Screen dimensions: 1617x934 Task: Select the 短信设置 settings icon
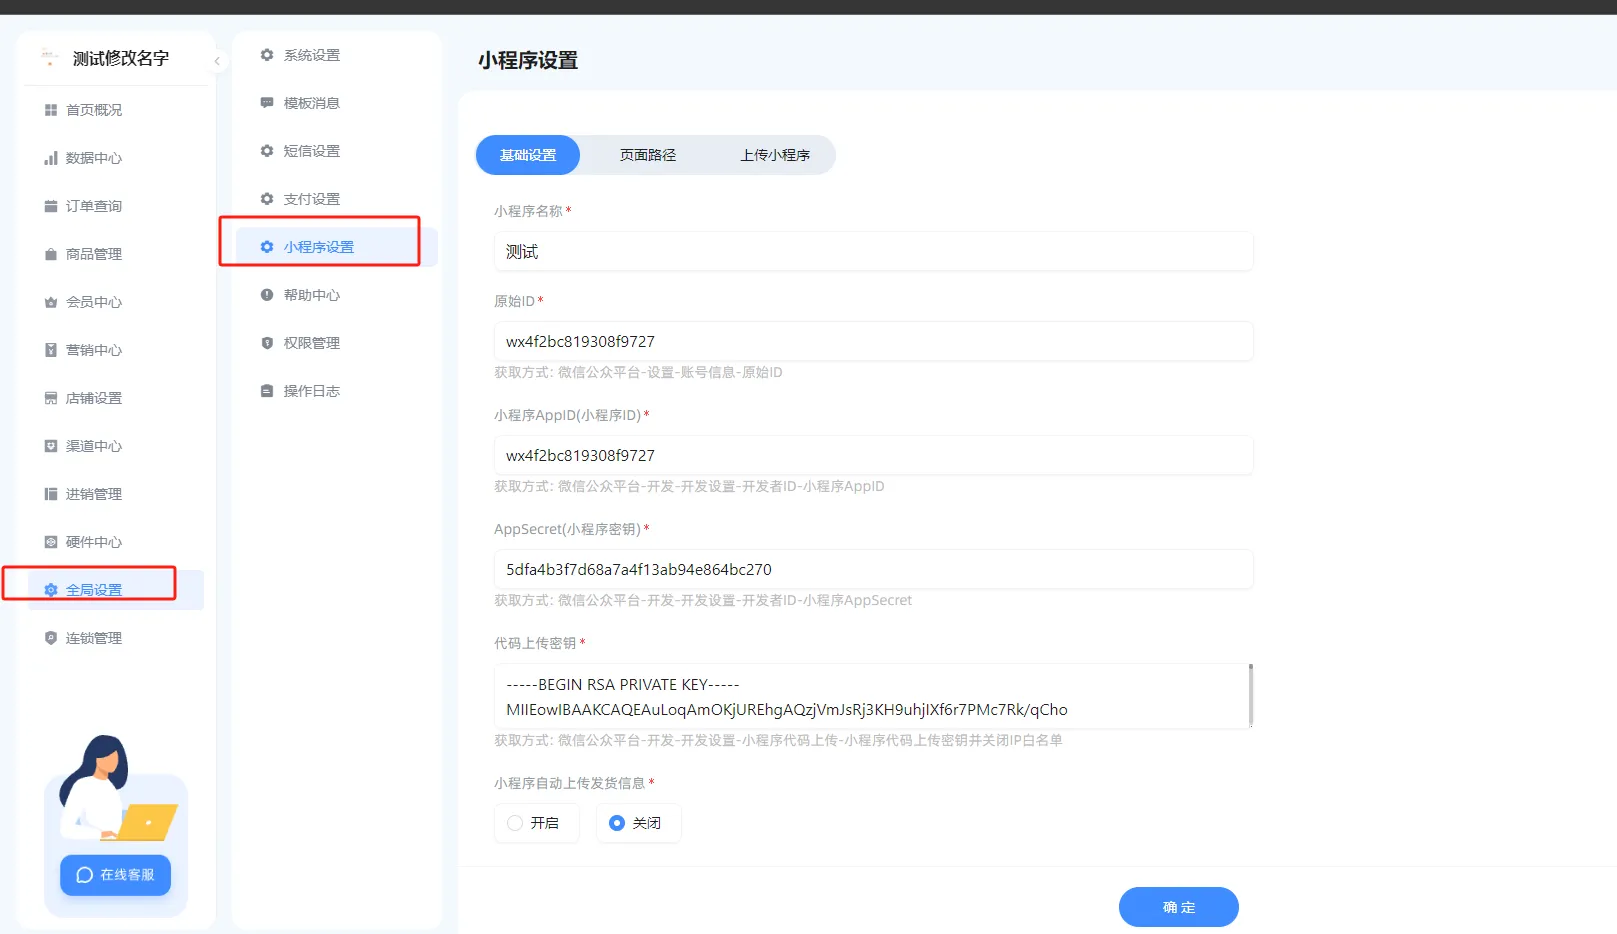coord(266,151)
